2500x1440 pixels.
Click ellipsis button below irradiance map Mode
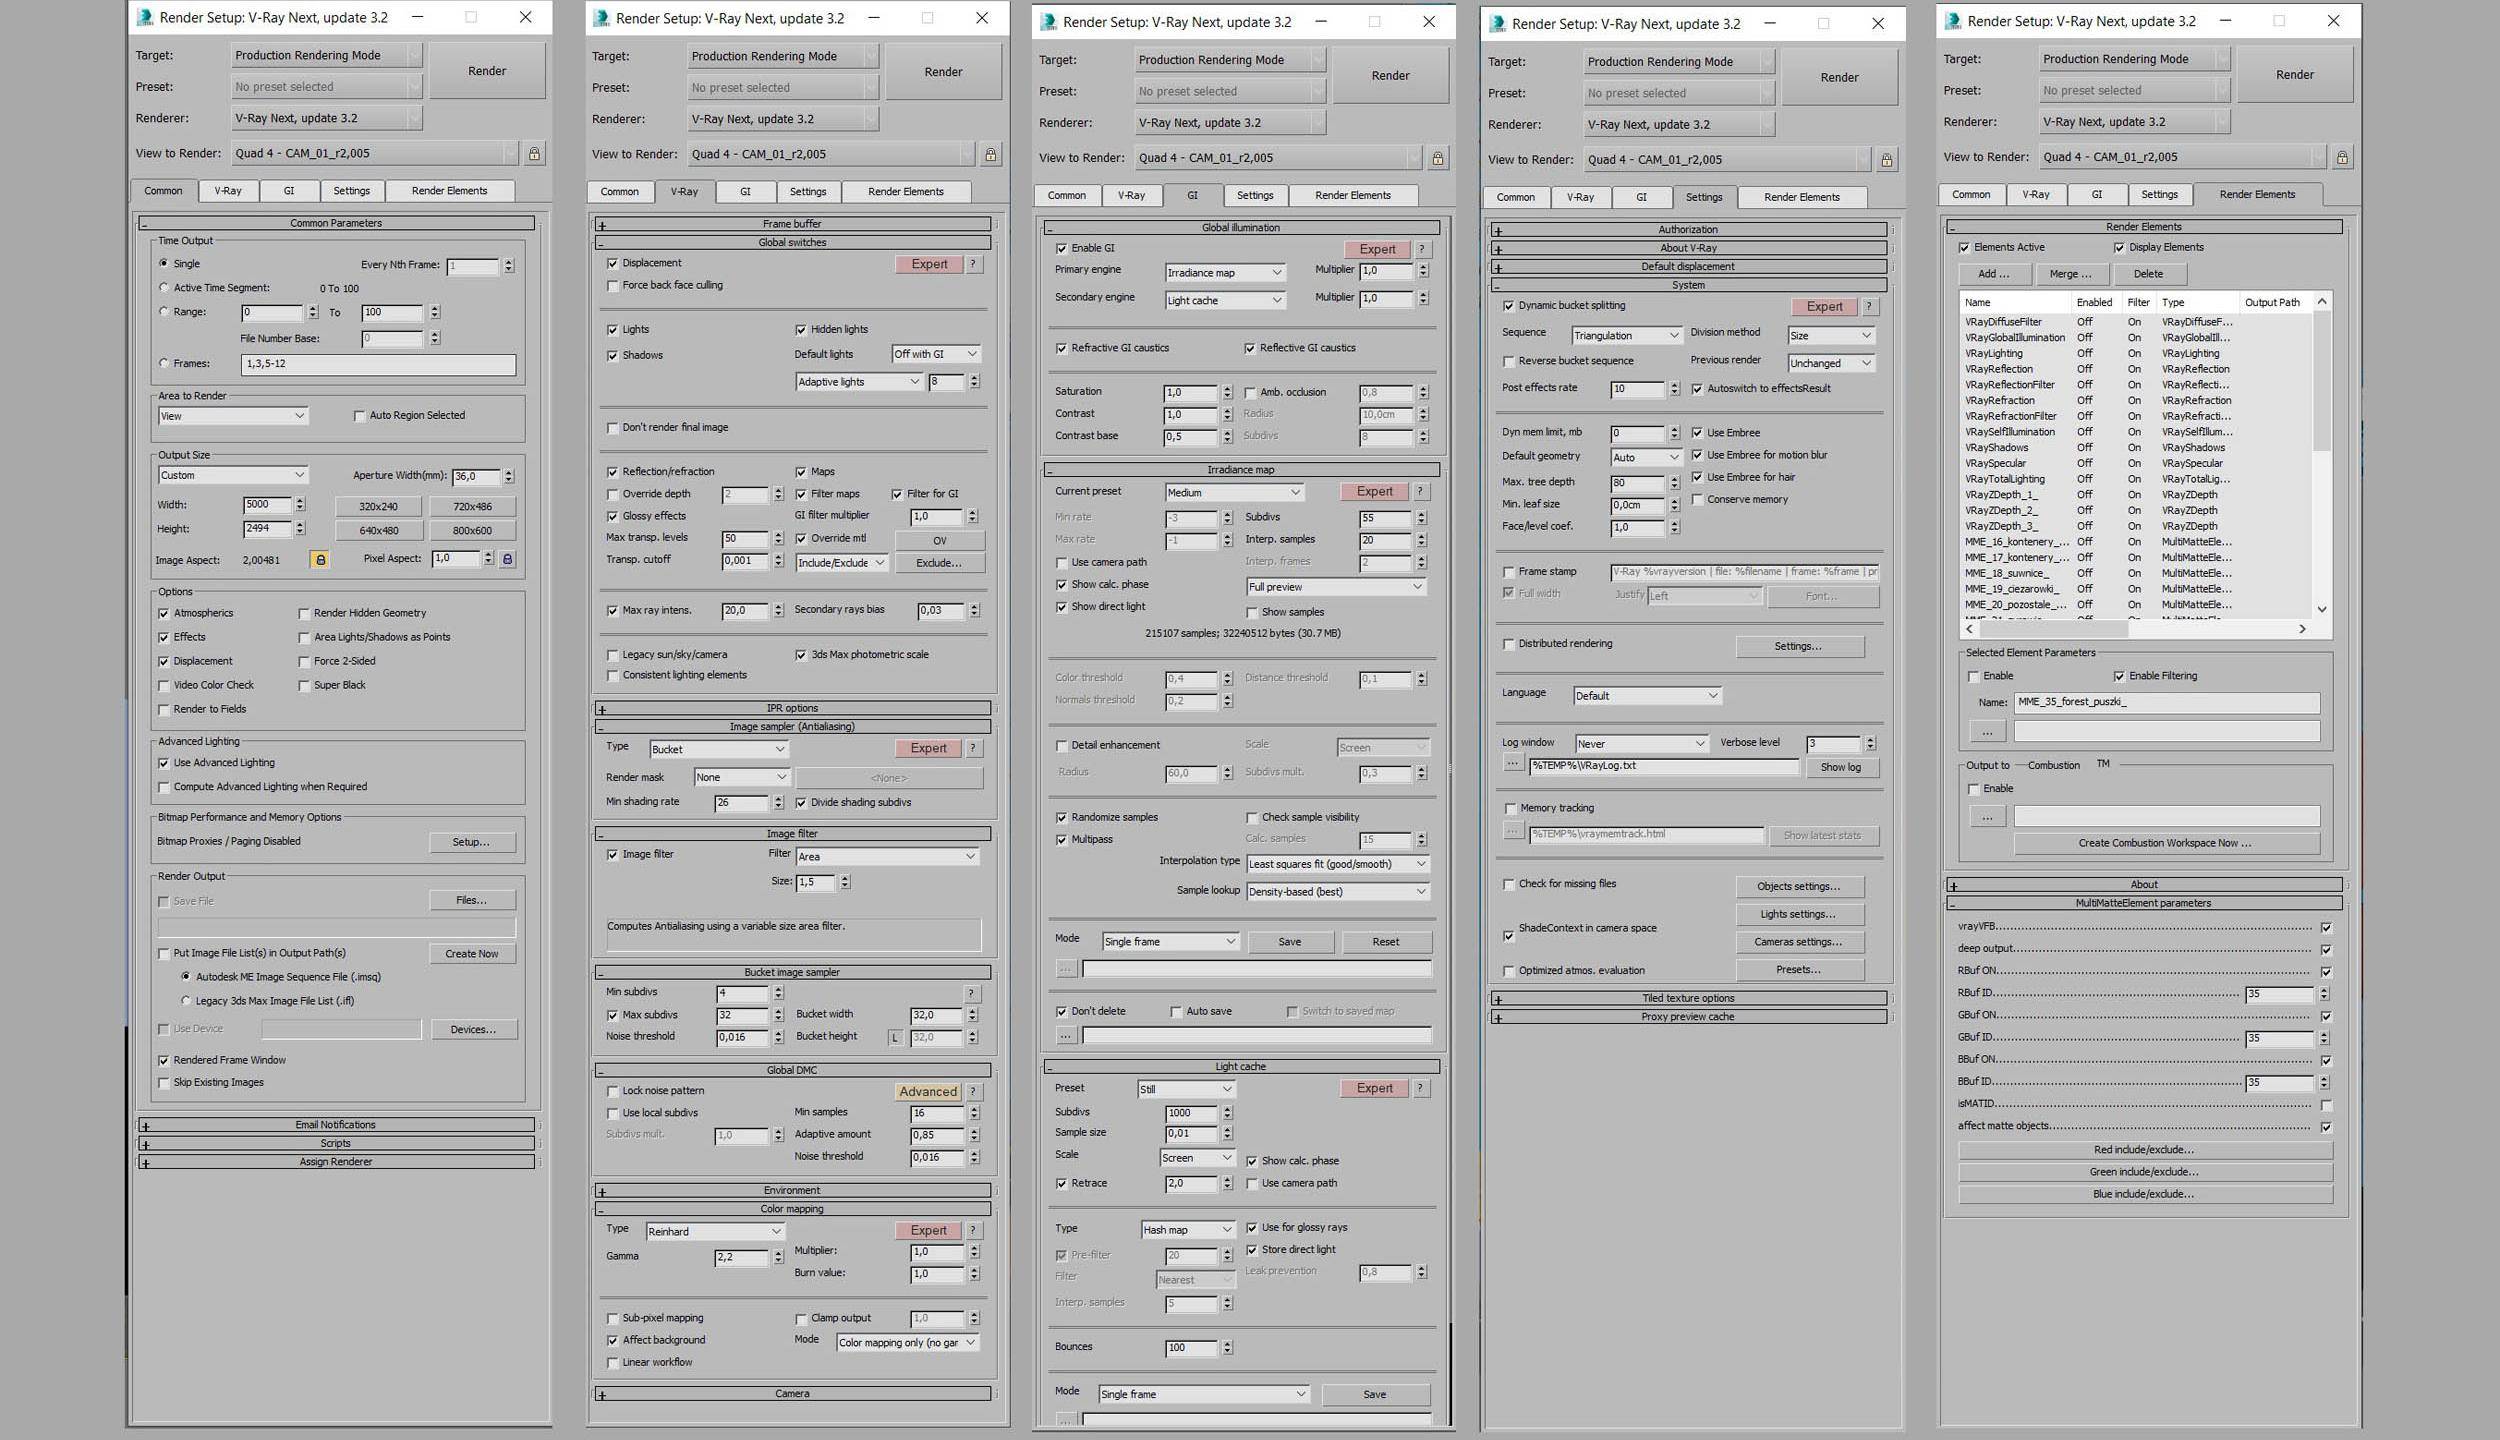click(1066, 968)
